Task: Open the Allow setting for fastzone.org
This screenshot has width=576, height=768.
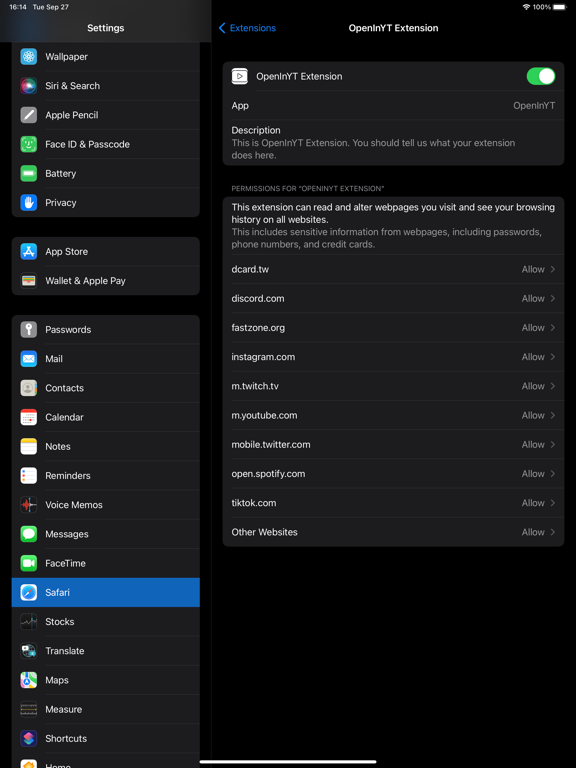Action: [x=393, y=328]
